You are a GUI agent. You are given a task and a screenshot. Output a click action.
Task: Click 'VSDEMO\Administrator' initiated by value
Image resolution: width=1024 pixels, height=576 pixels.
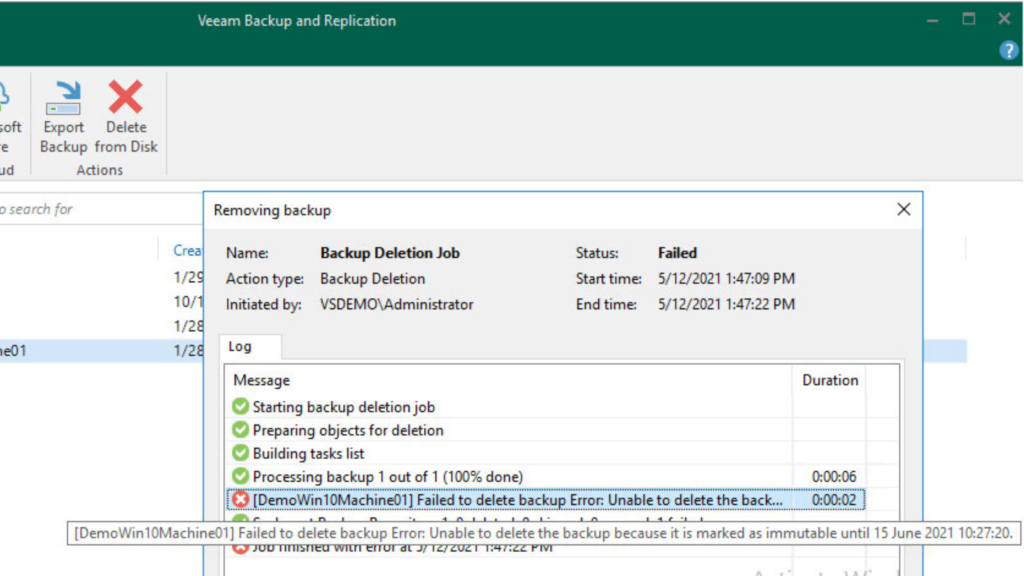click(396, 304)
